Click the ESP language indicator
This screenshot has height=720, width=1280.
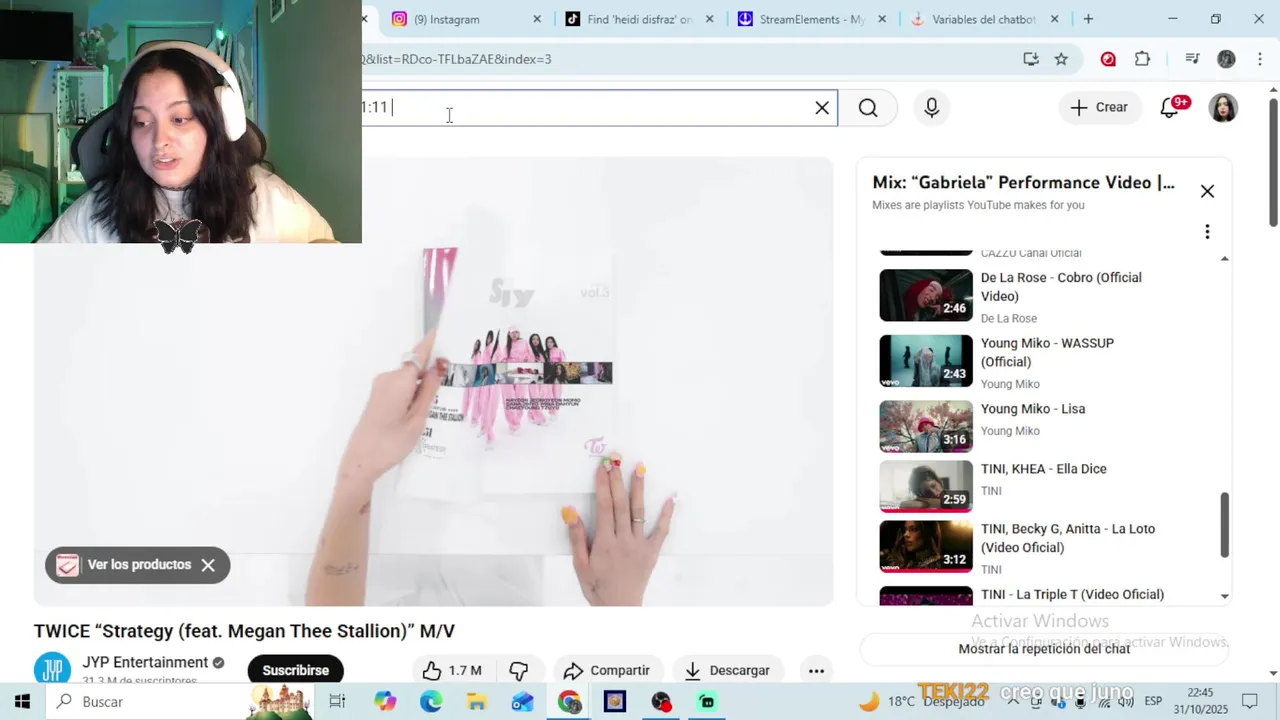(1152, 701)
